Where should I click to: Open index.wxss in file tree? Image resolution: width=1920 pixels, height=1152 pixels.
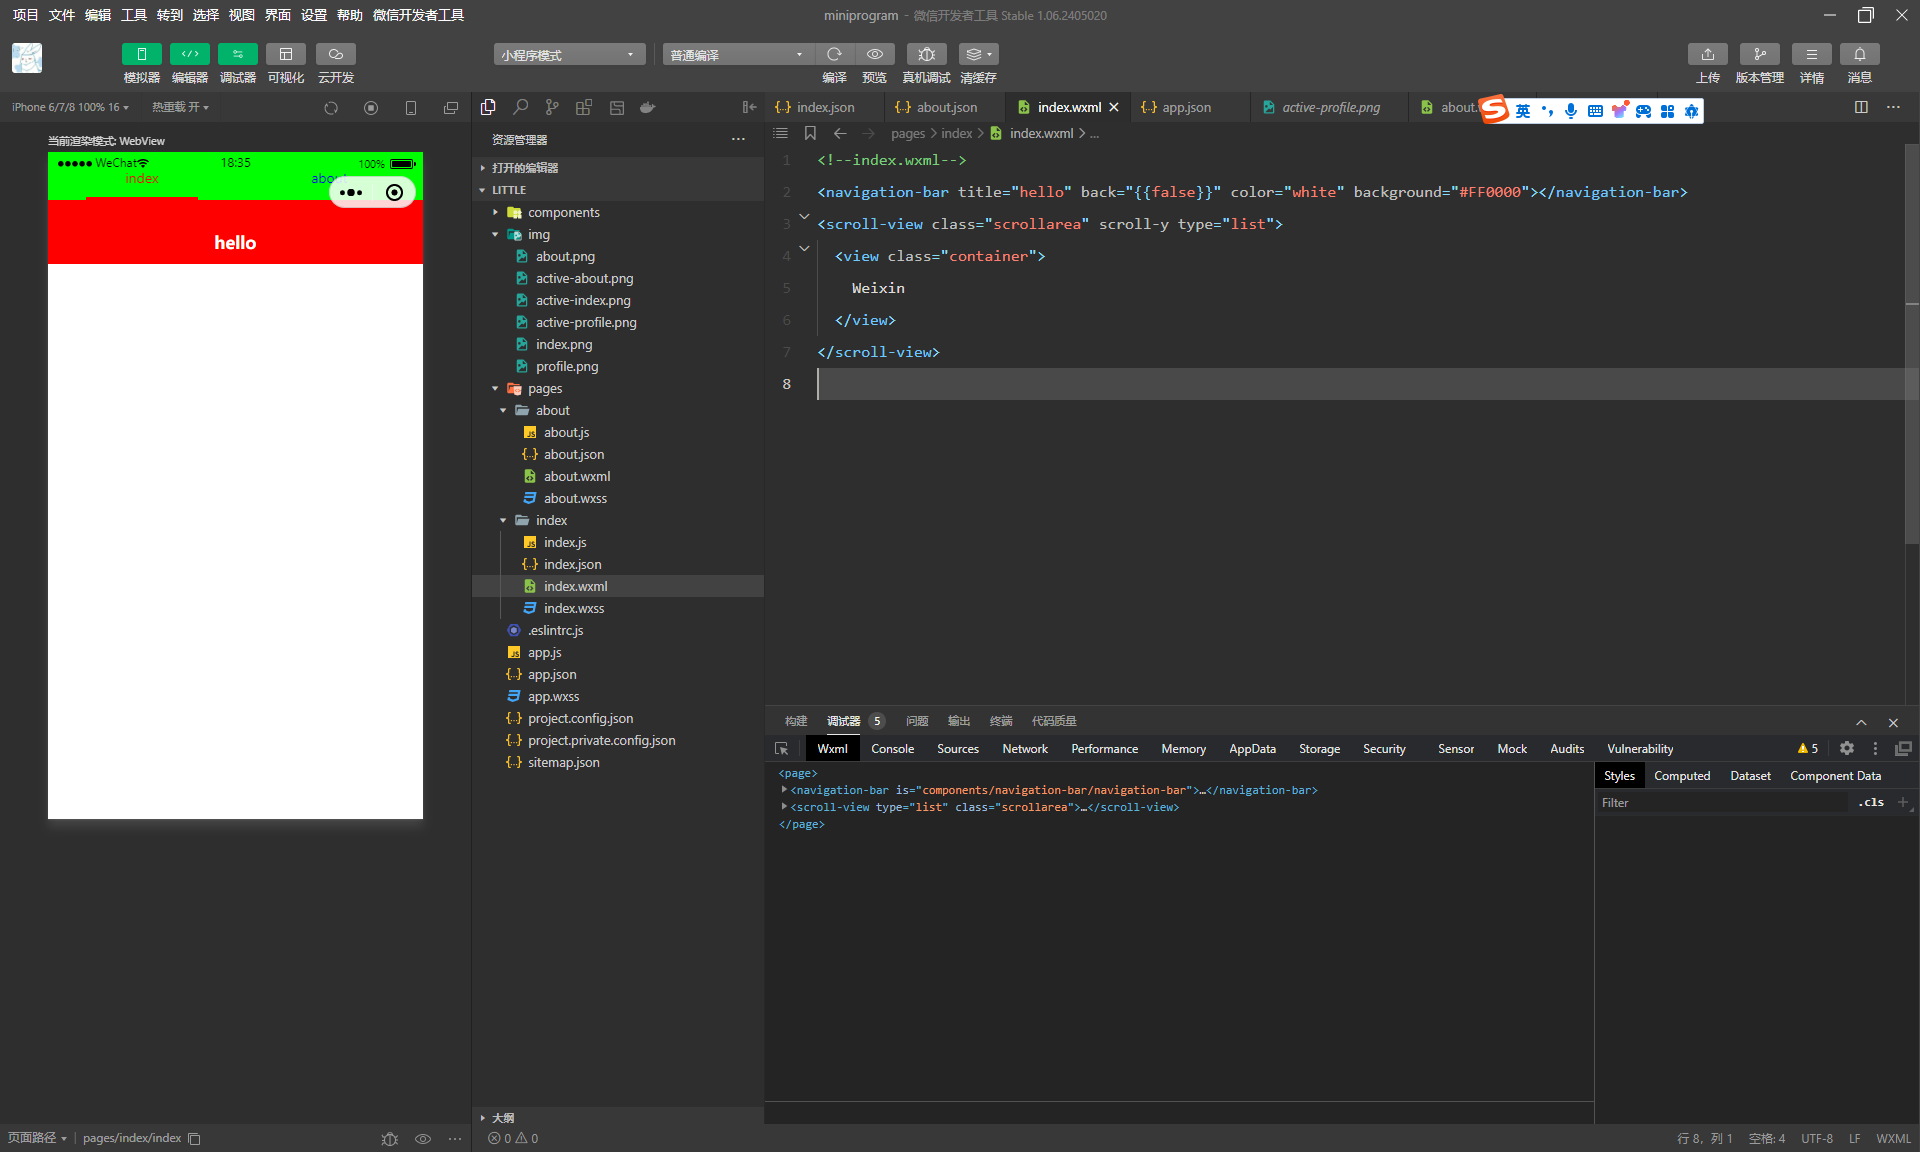pyautogui.click(x=574, y=608)
